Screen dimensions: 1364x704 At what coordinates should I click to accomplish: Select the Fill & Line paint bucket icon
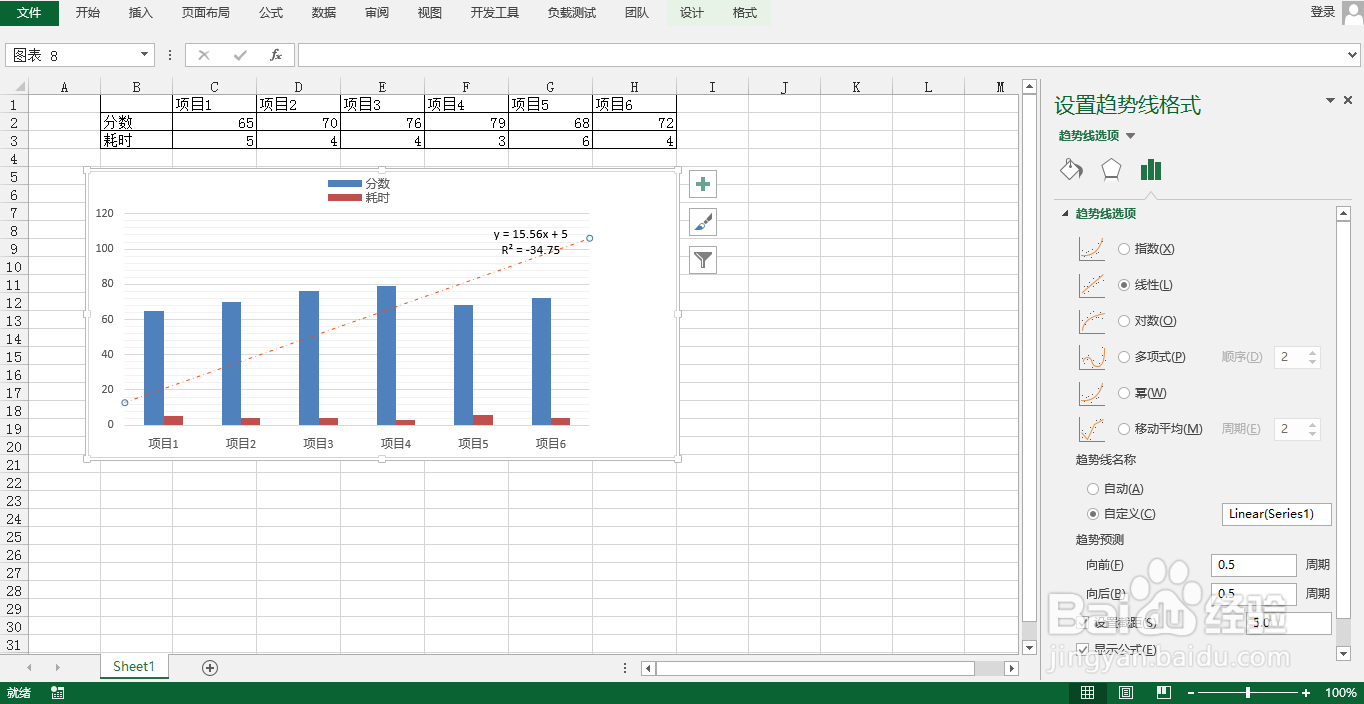tap(1071, 169)
